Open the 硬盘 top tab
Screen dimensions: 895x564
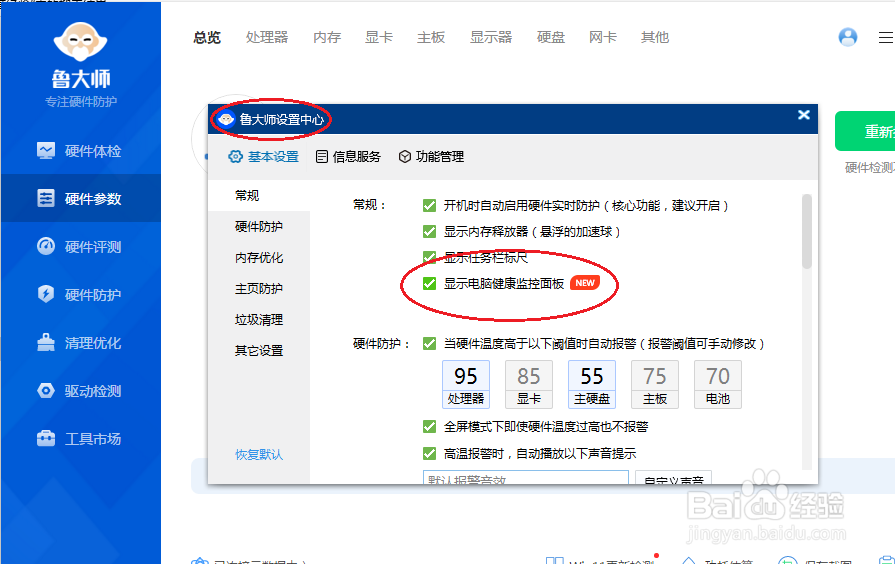click(x=551, y=38)
